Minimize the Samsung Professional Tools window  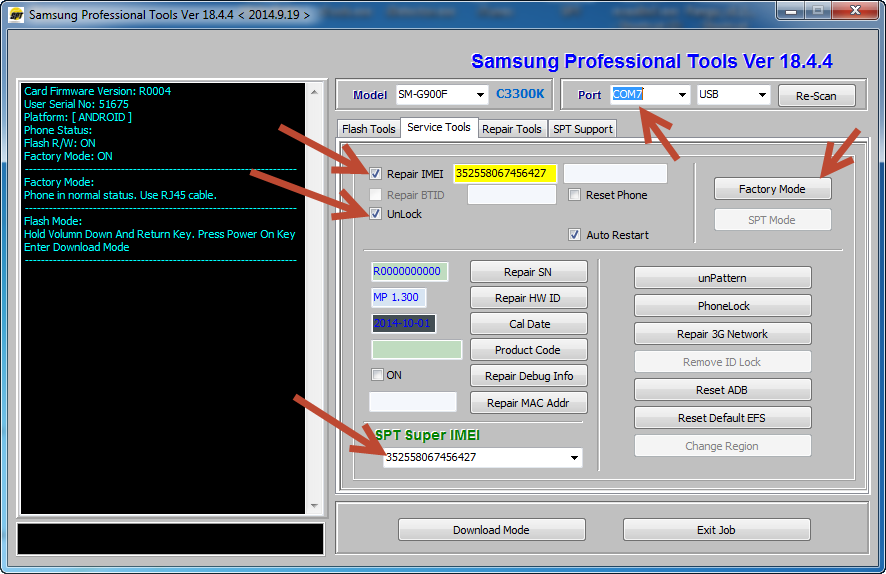pyautogui.click(x=791, y=11)
